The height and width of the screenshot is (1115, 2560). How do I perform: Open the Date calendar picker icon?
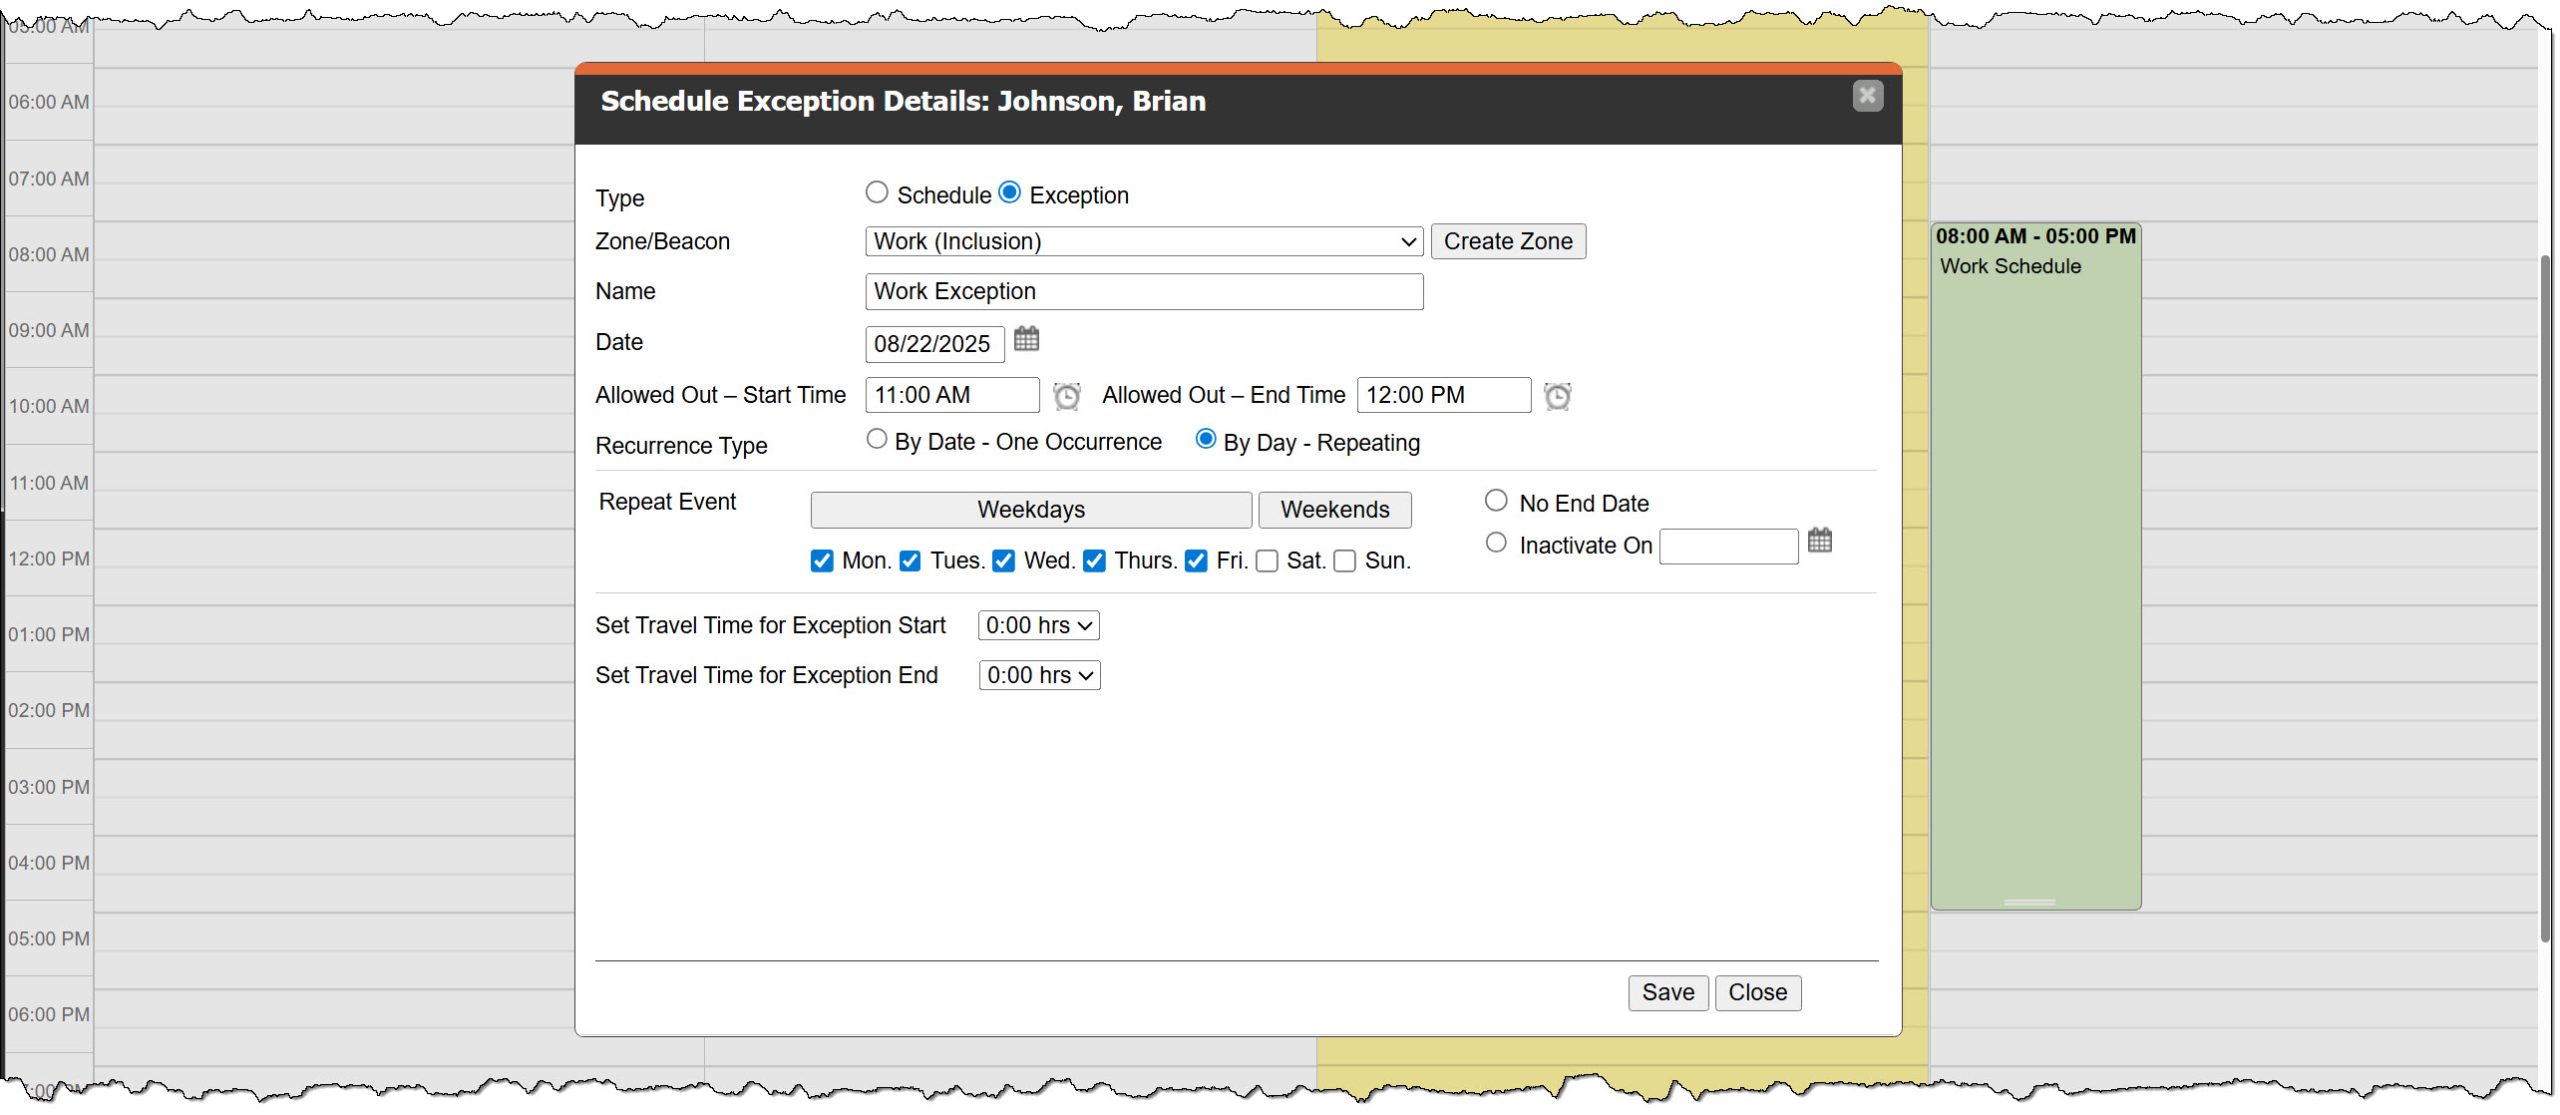[x=1026, y=340]
